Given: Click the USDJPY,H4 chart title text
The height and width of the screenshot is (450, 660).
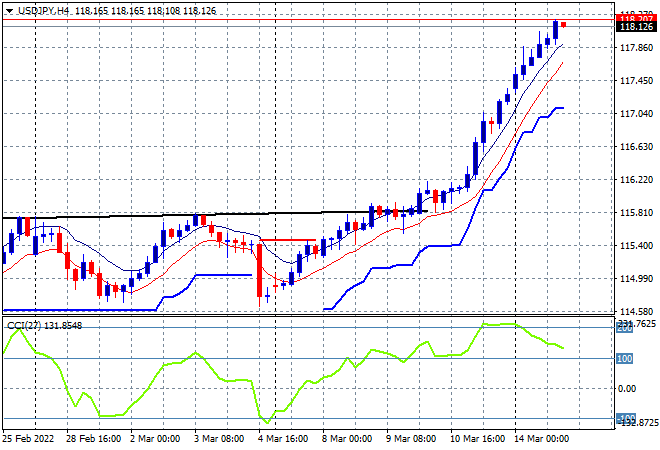Looking at the screenshot, I should pyautogui.click(x=43, y=11).
